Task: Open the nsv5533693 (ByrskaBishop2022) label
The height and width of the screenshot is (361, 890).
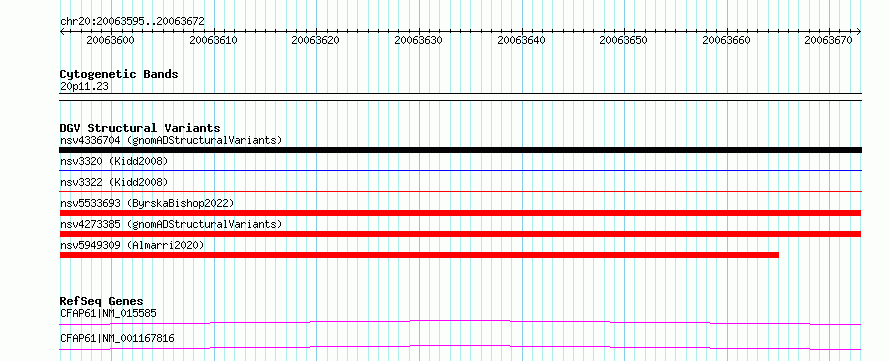Action: click(x=147, y=203)
